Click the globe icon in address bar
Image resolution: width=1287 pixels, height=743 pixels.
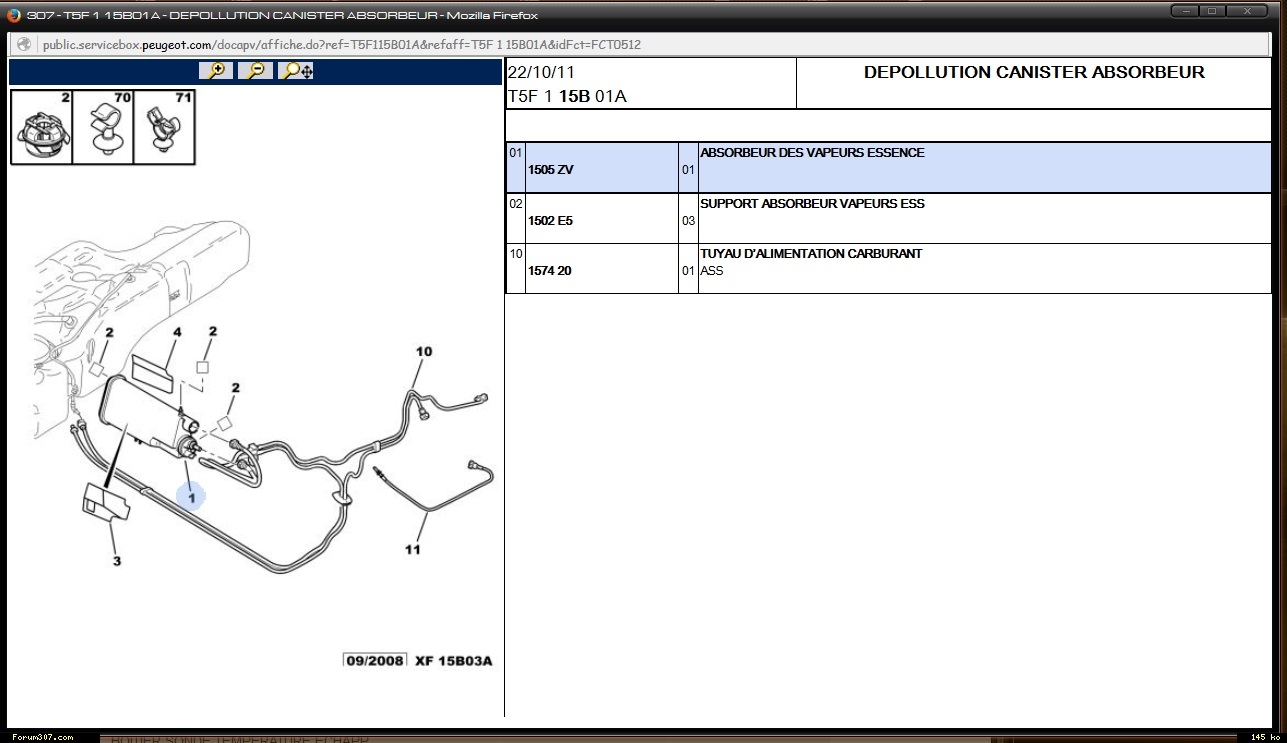pyautogui.click(x=24, y=45)
